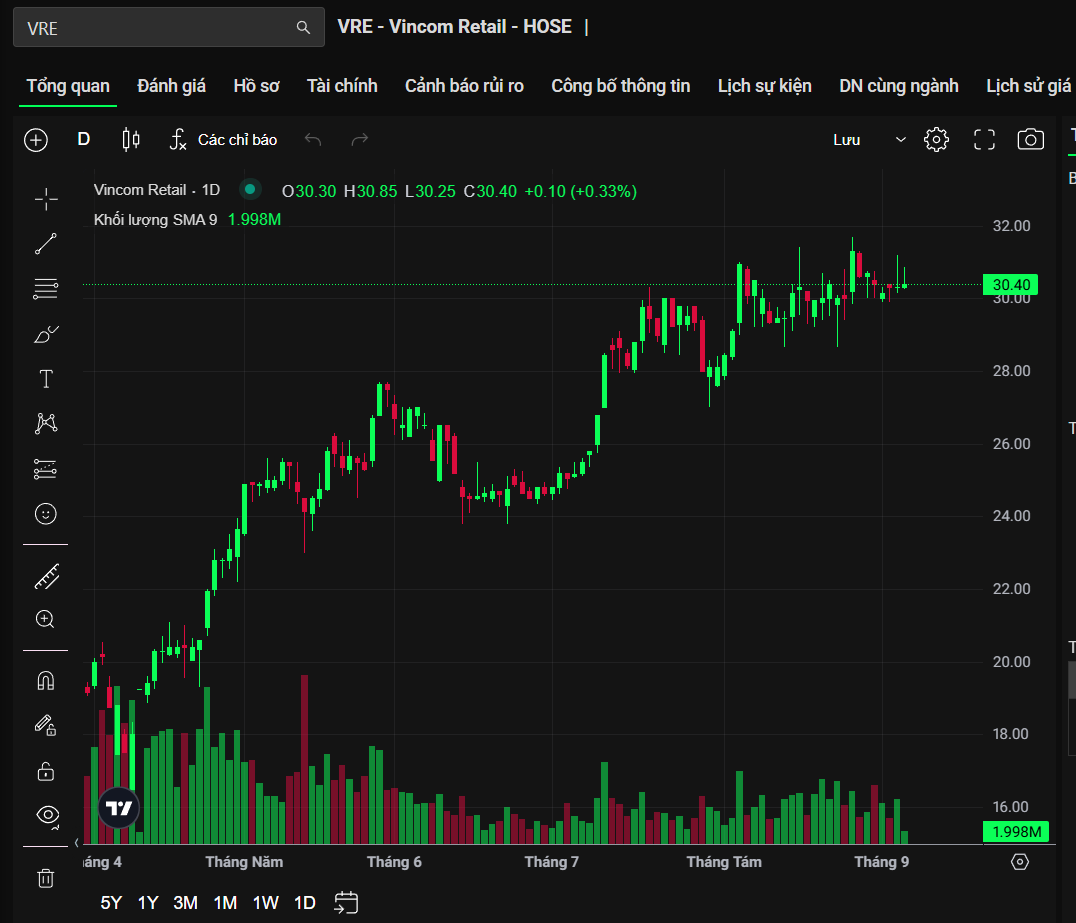Click the TradingView logo on chart
Viewport: 1076px width, 923px height.
pyautogui.click(x=119, y=808)
